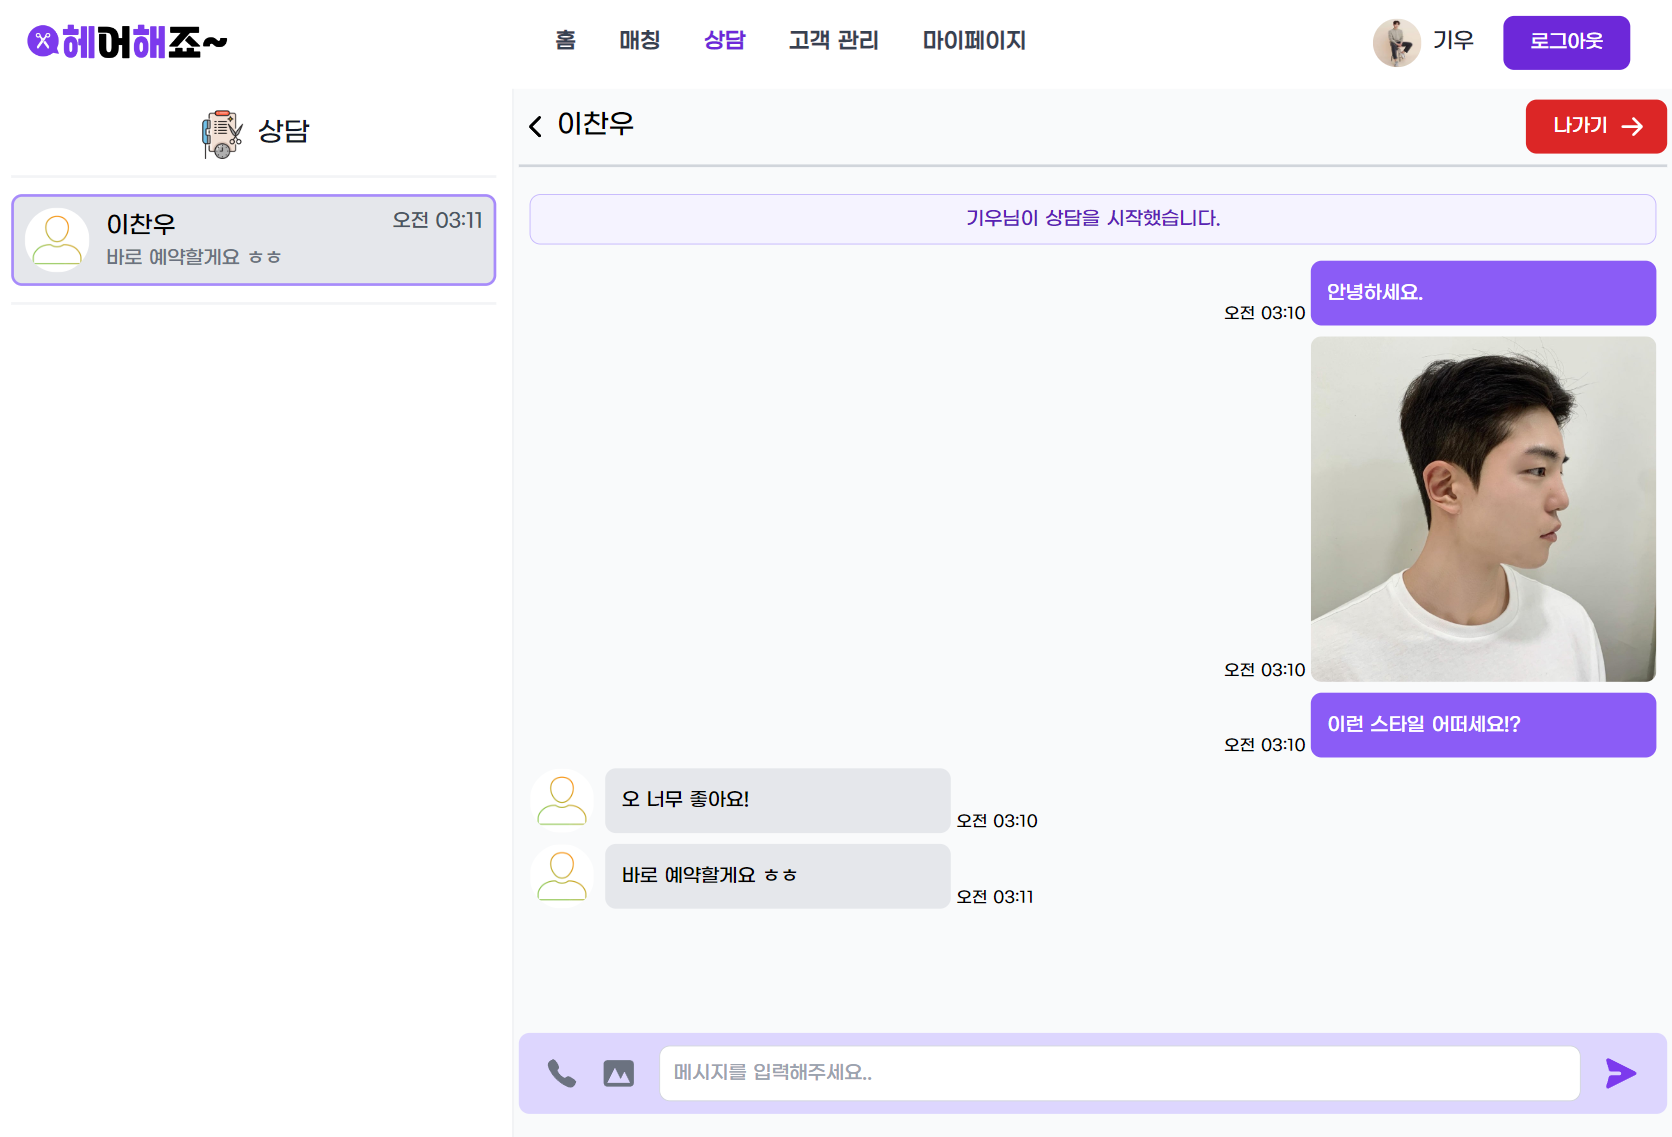This screenshot has height=1137, width=1672.
Task: Open the 매칭 navigation item
Action: tap(639, 41)
